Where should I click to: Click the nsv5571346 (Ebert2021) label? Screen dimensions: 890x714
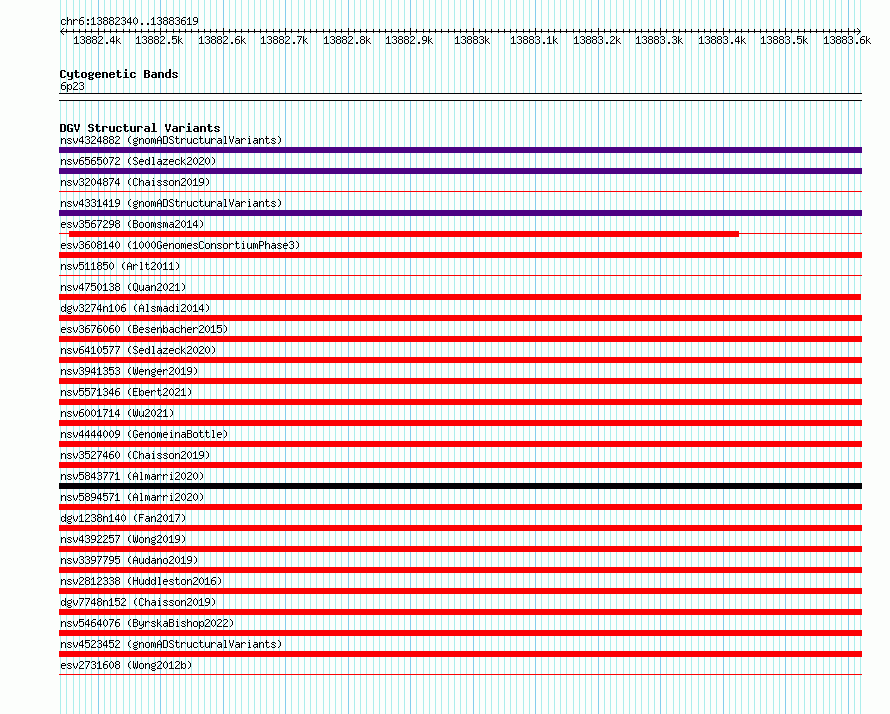coord(126,392)
